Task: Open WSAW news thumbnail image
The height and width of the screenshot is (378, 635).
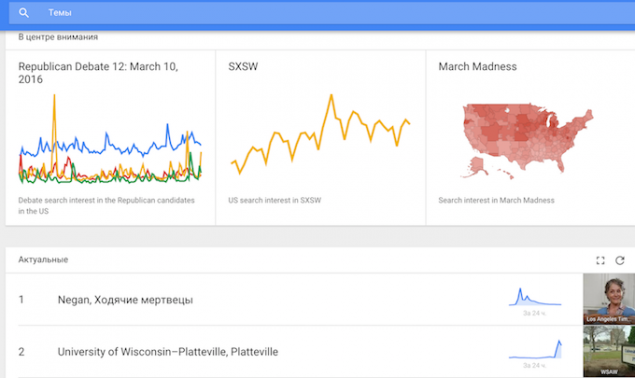Action: coord(609,351)
